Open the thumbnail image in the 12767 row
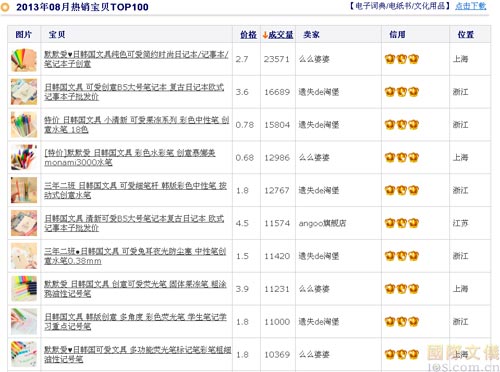The image size is (500, 372). [24, 190]
